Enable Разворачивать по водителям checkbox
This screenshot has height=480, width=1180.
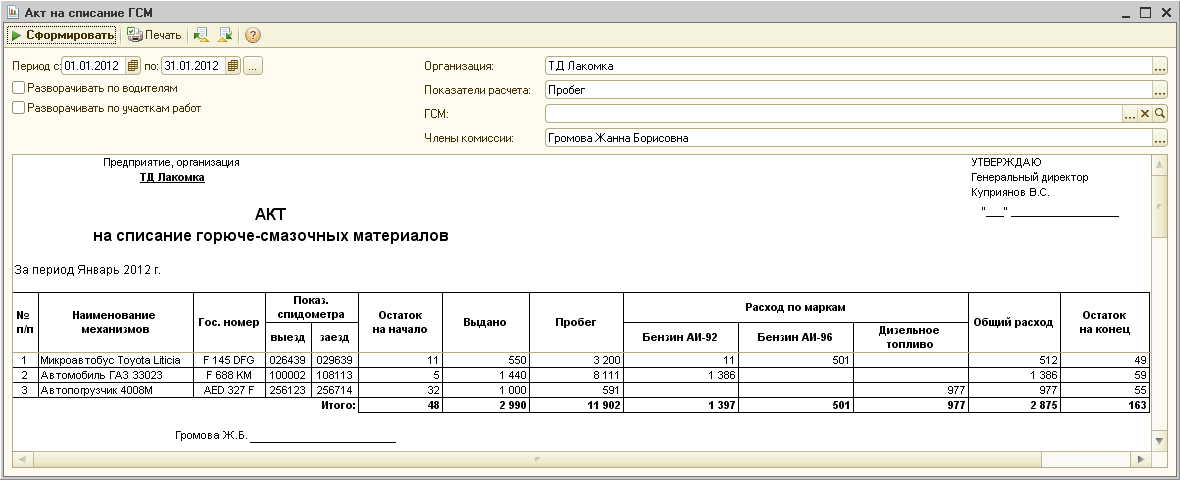[19, 88]
